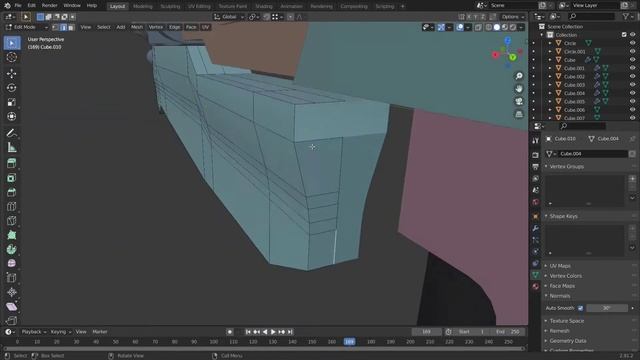Hide Cube.006 in outliner
The height and width of the screenshot is (360, 640).
click(632, 110)
